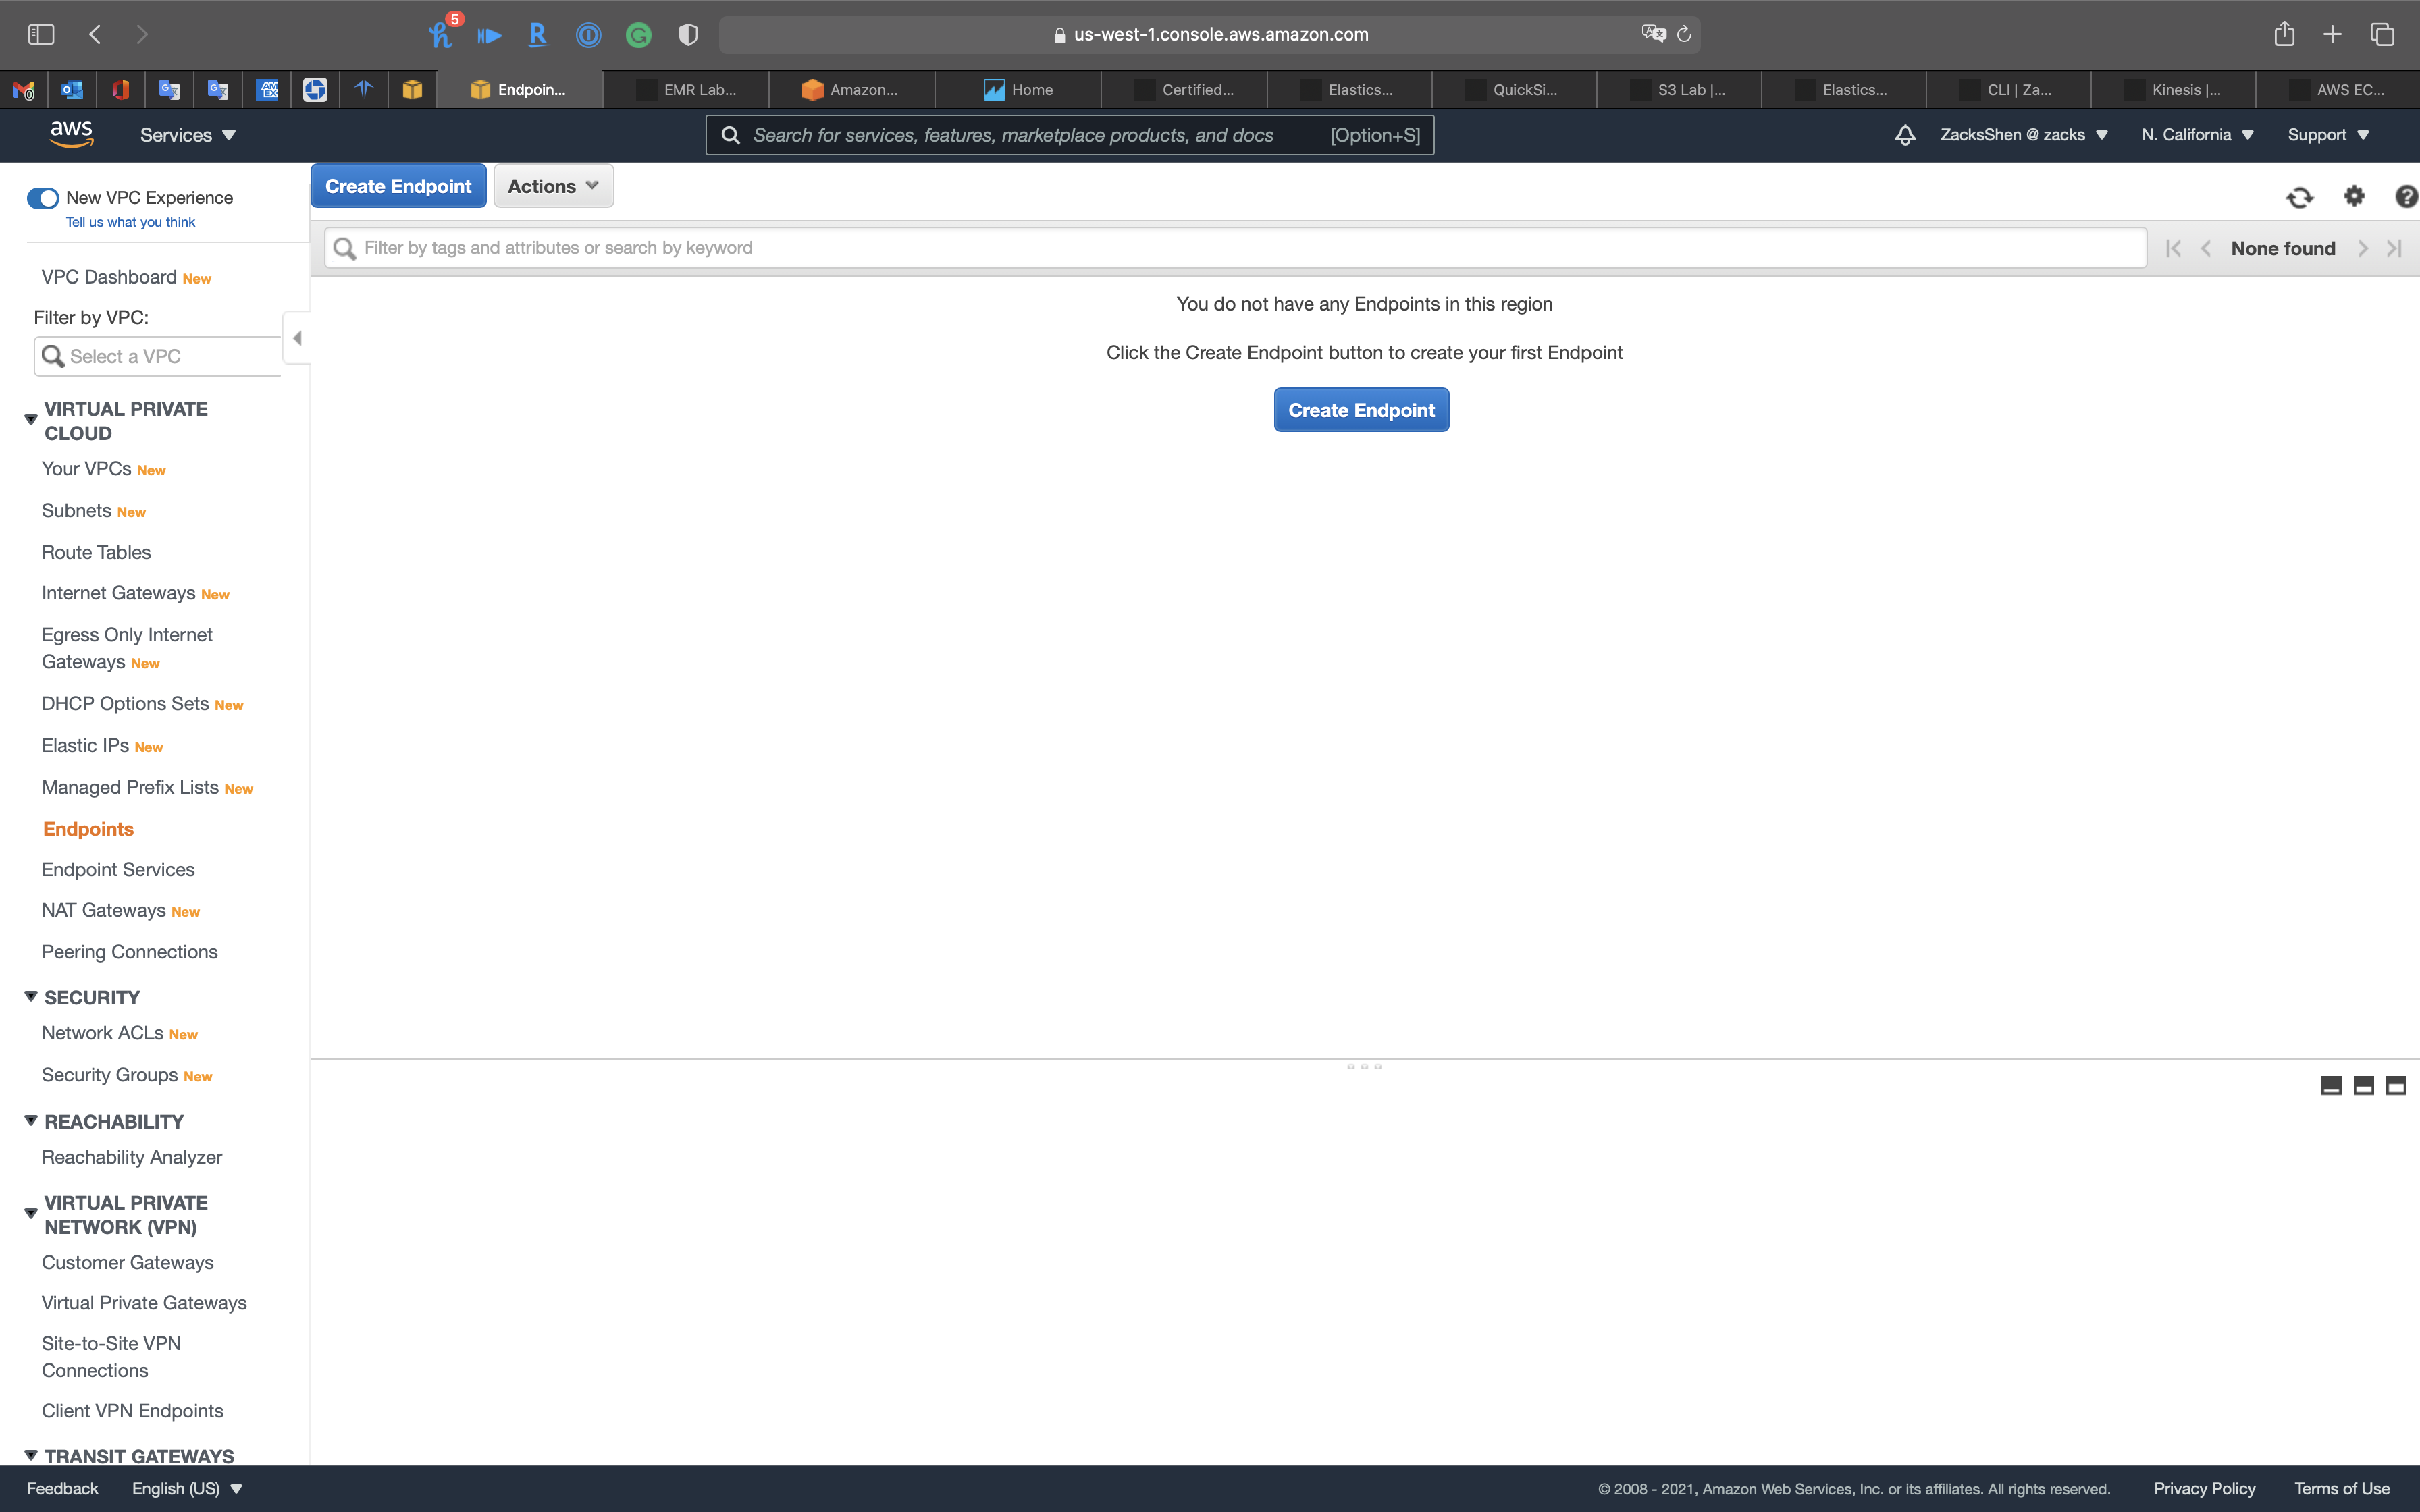The width and height of the screenshot is (2420, 1512).
Task: Open the table settings gear icon
Action: point(2354,196)
